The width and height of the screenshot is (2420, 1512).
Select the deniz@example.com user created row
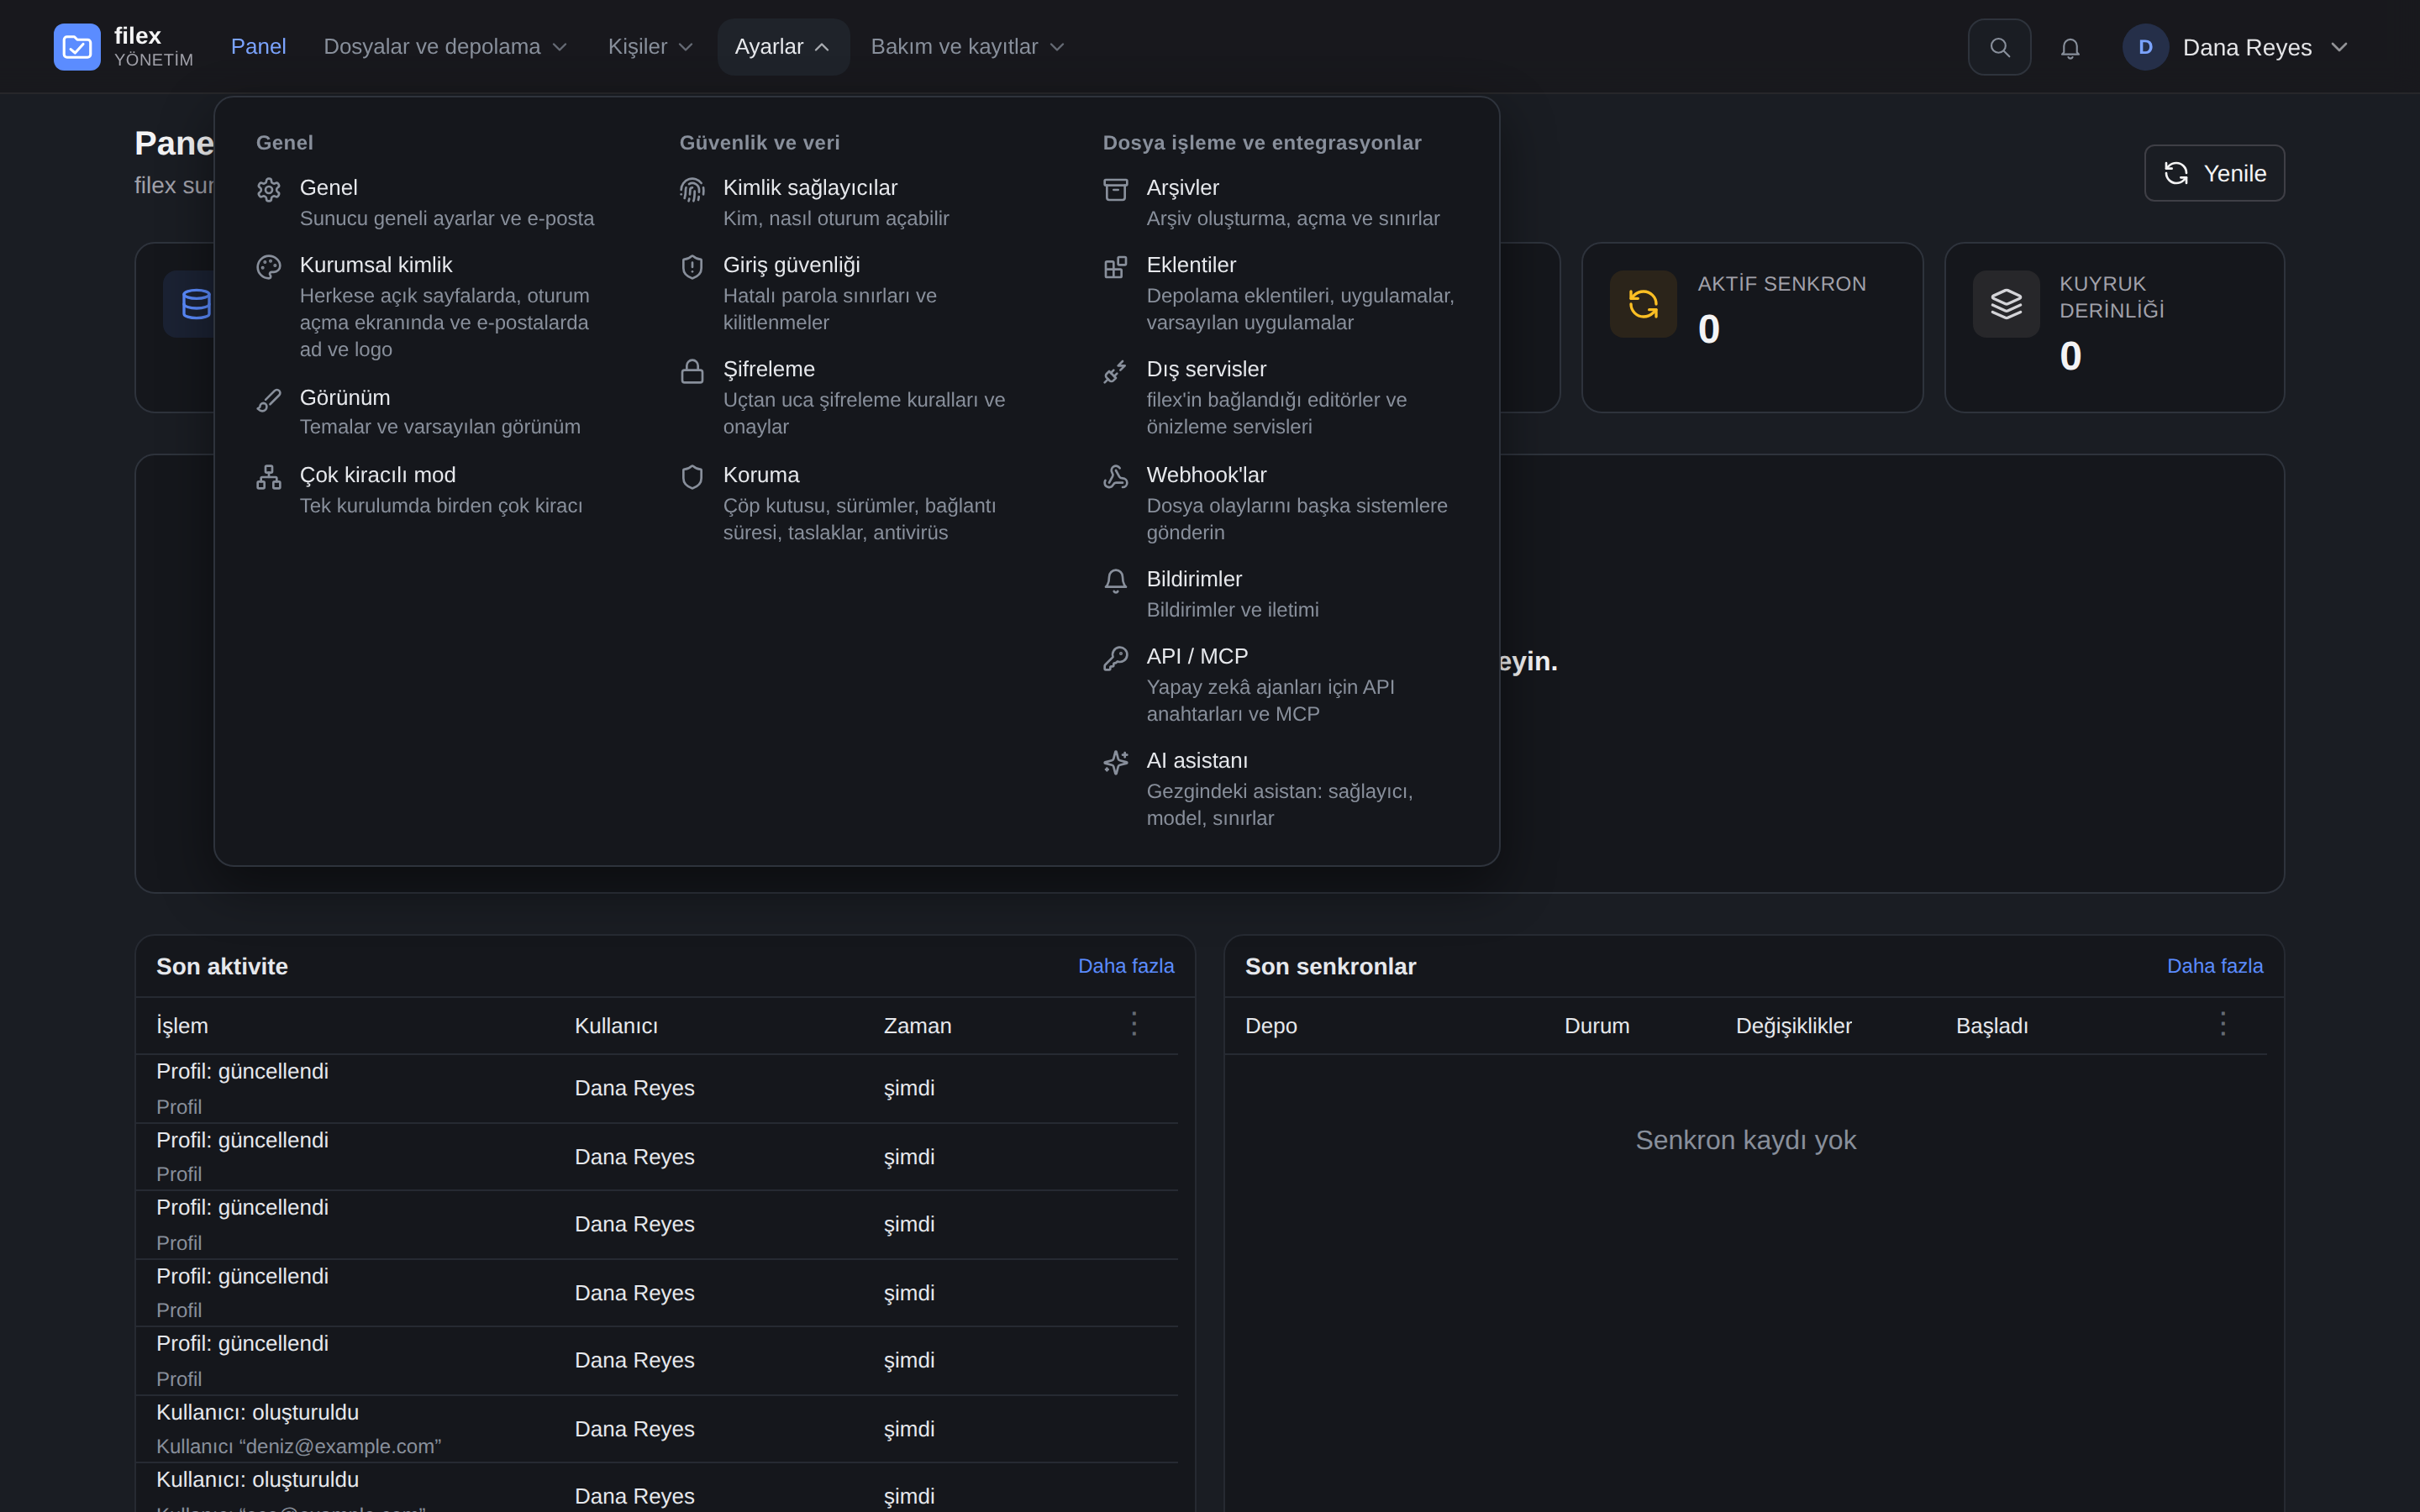point(657,1429)
